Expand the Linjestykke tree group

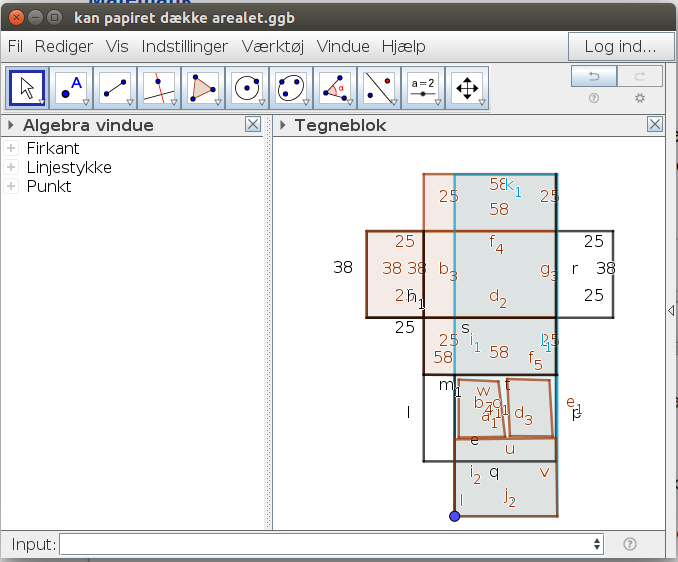point(11,167)
